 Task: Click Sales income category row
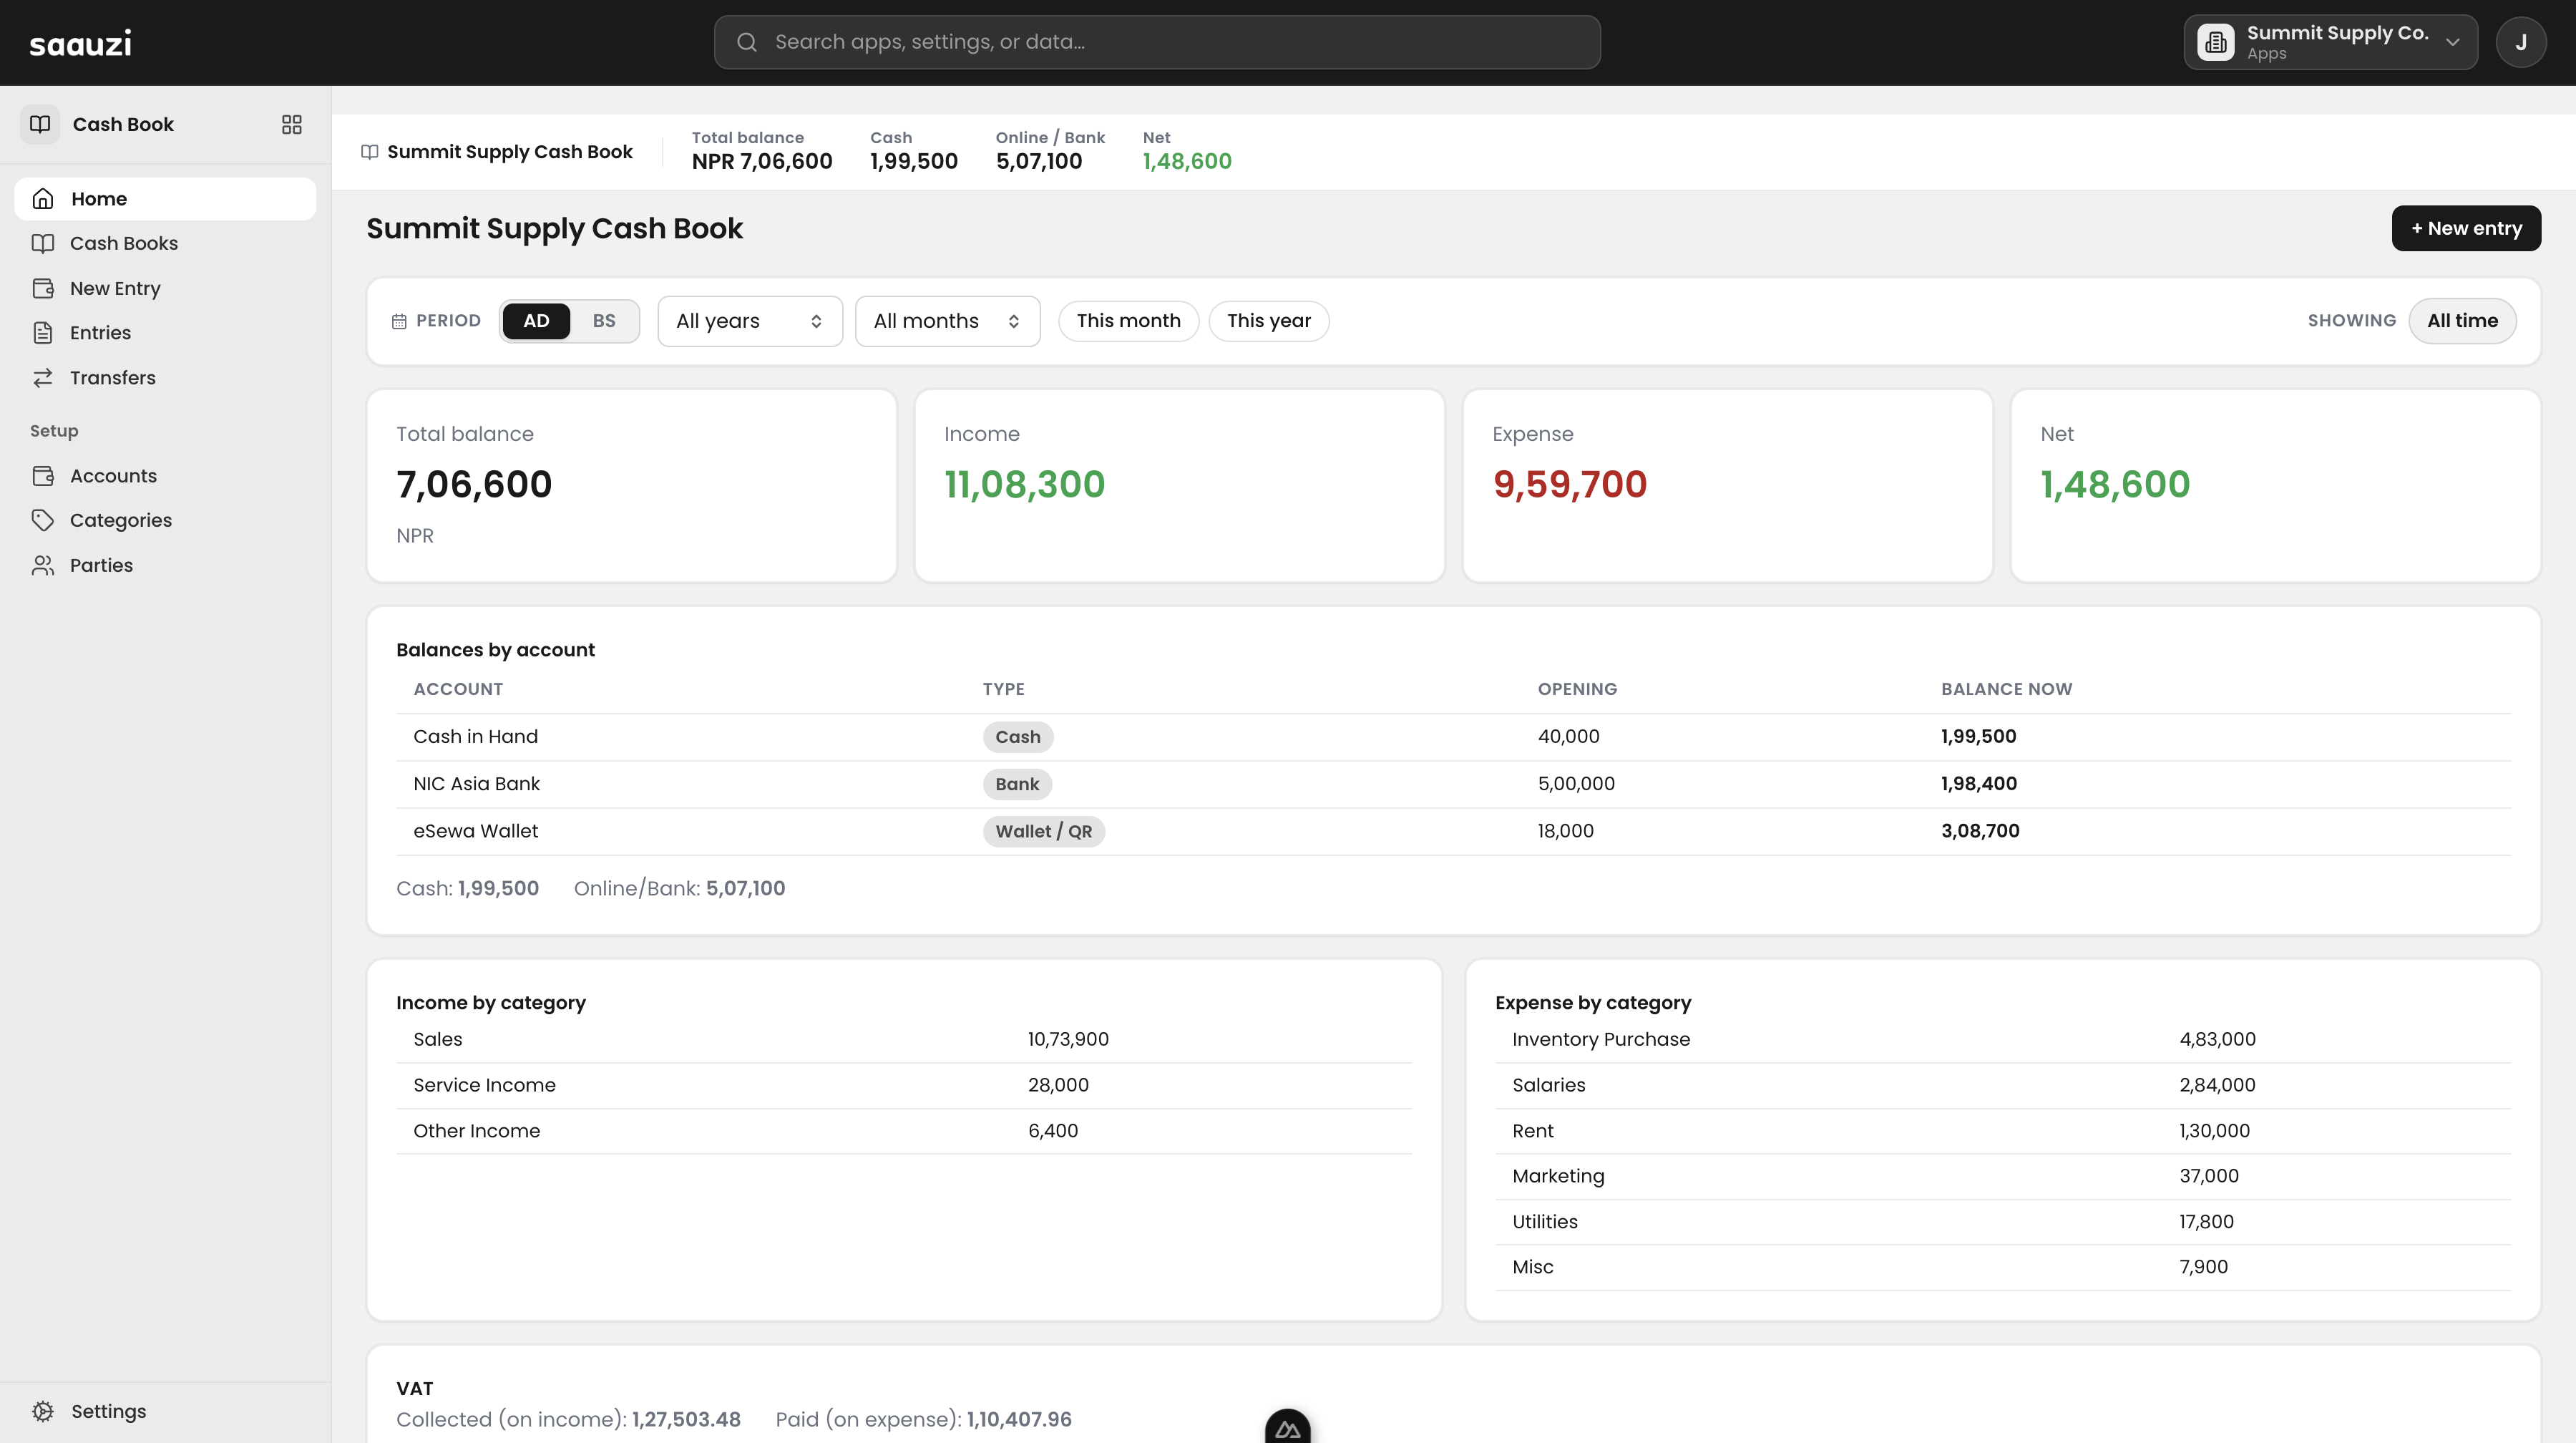point(904,1040)
